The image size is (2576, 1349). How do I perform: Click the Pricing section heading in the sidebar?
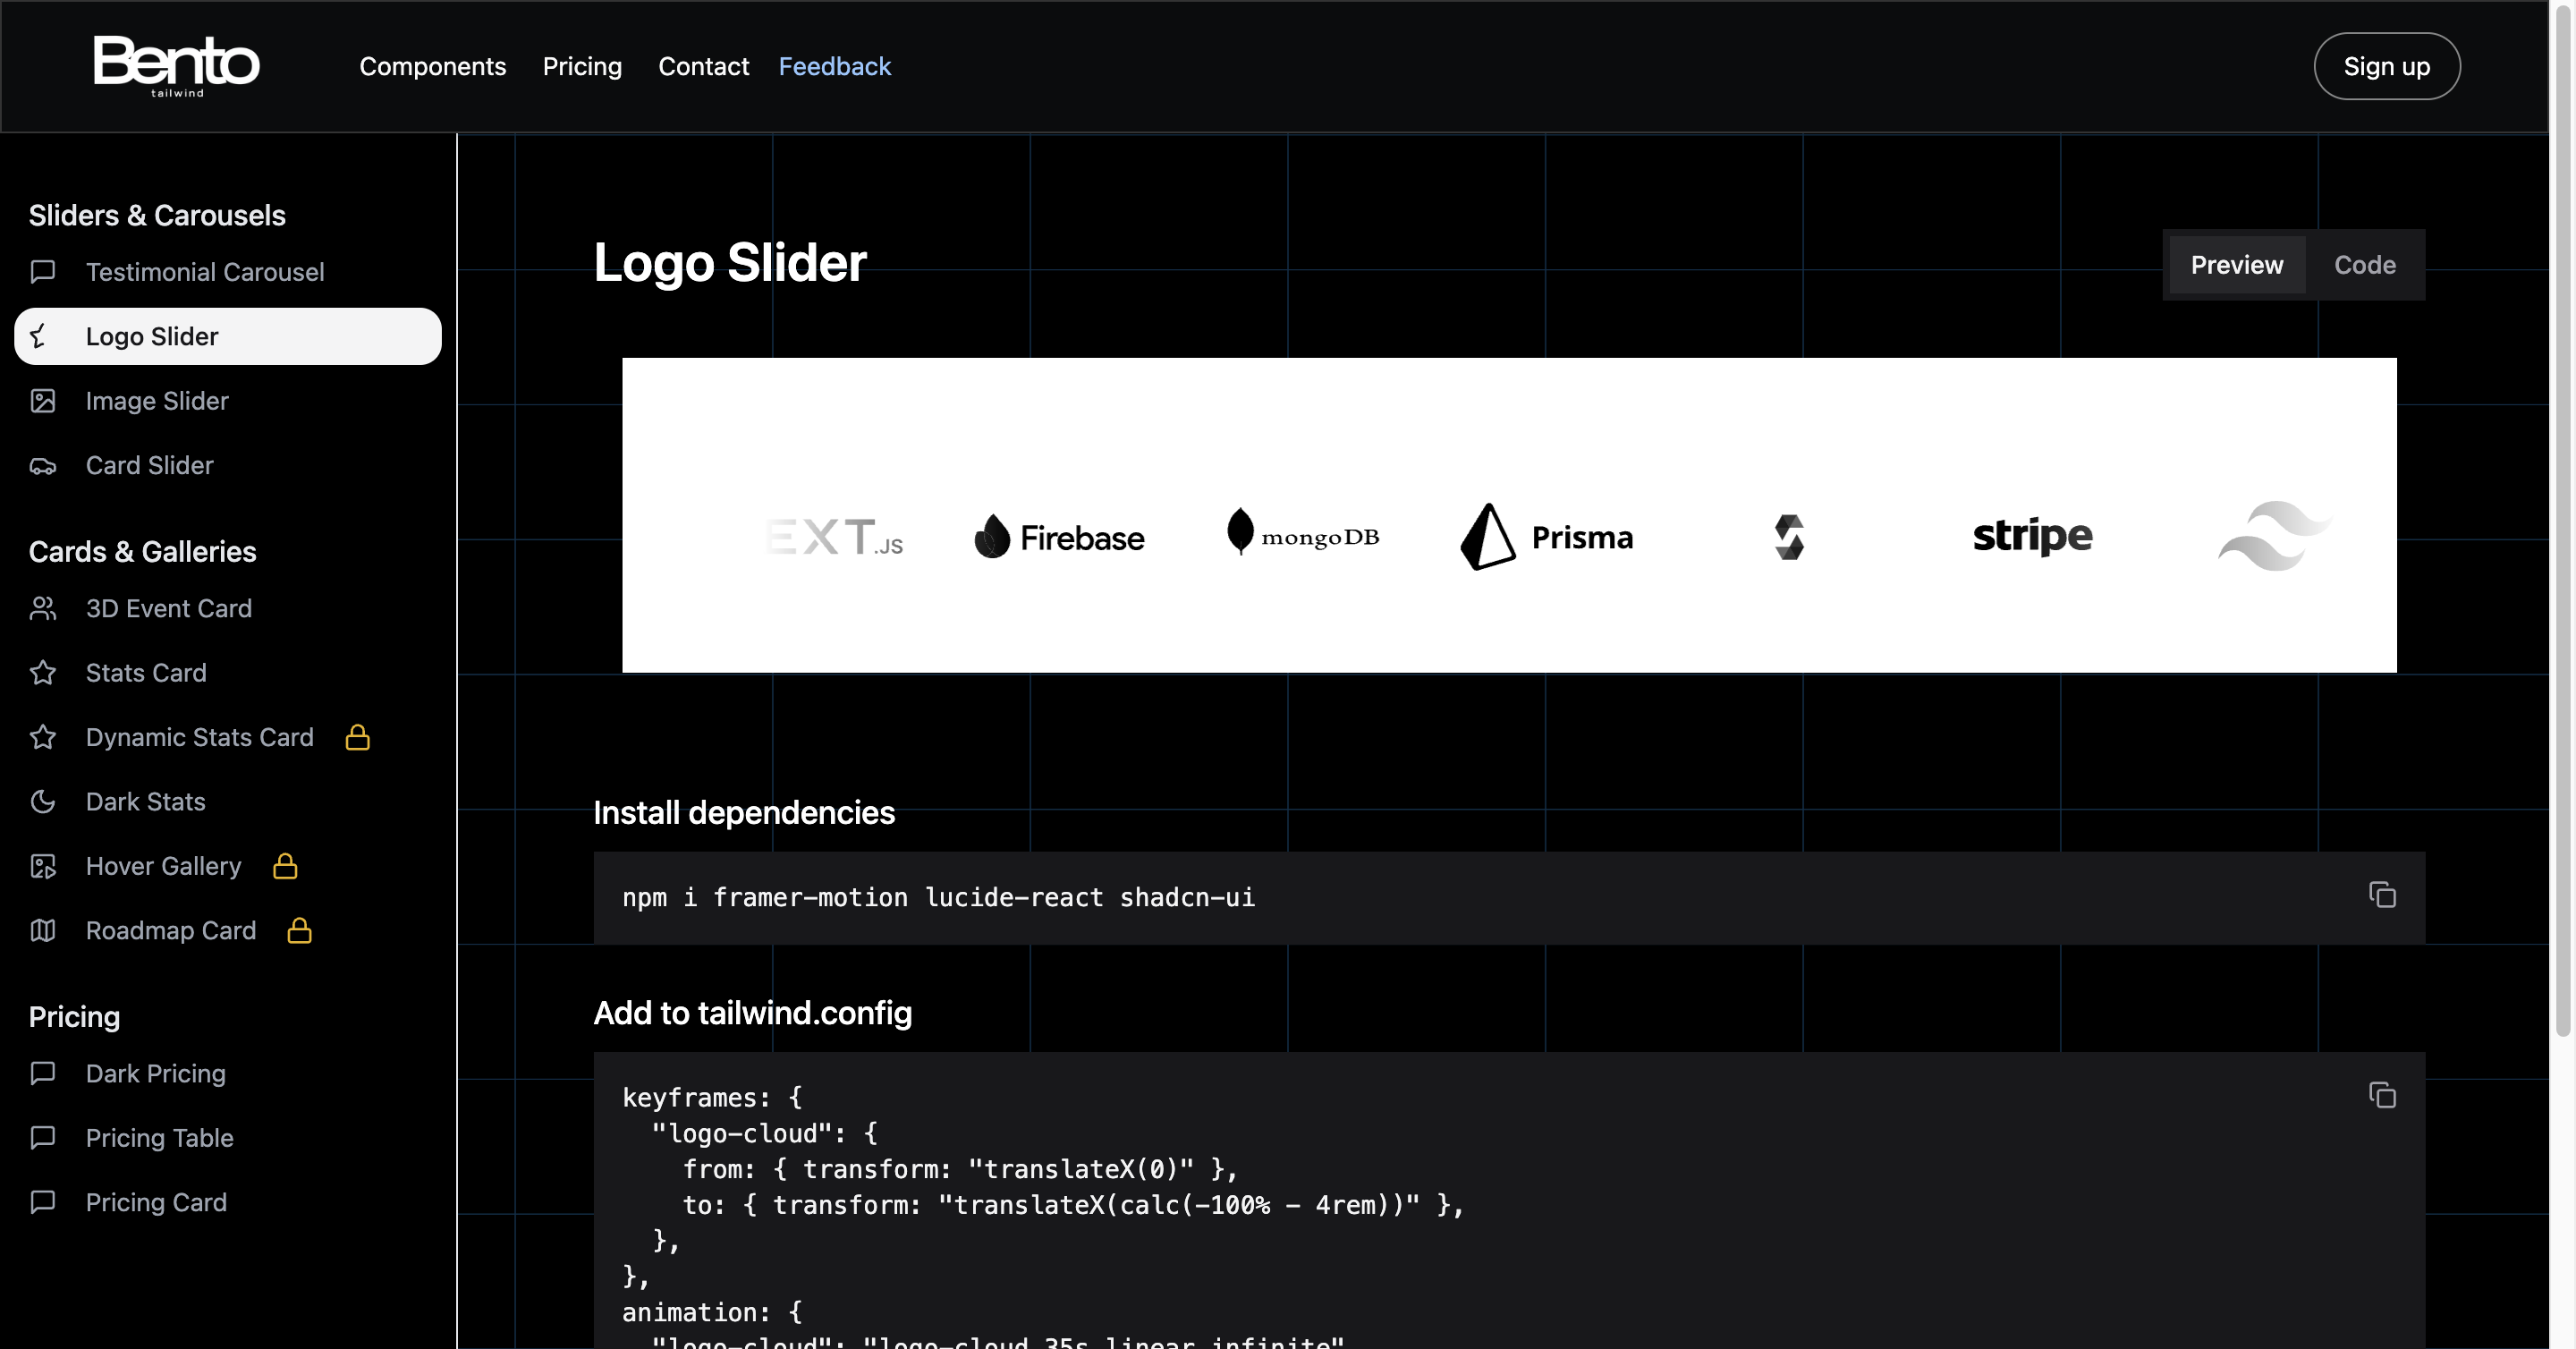[x=74, y=1017]
